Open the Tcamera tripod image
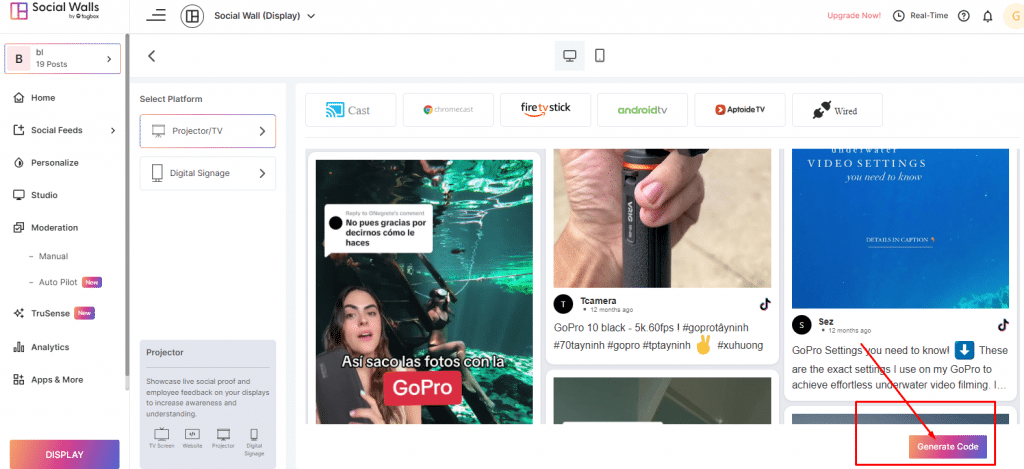 [662, 219]
